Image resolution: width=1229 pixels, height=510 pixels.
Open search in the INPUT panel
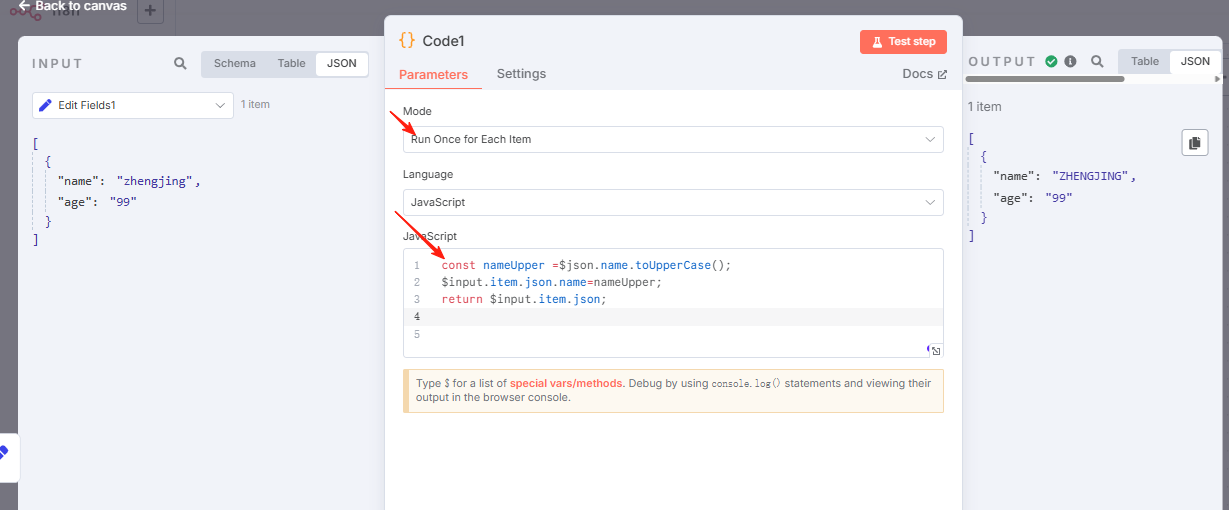click(180, 63)
